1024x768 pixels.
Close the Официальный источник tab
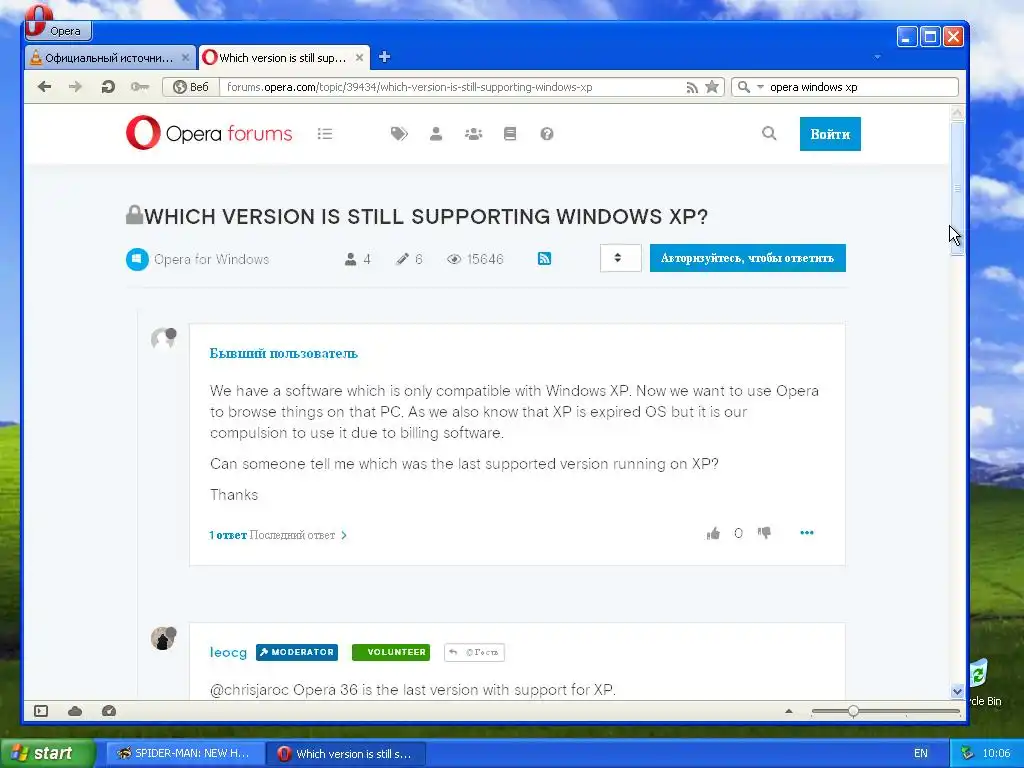(x=185, y=57)
